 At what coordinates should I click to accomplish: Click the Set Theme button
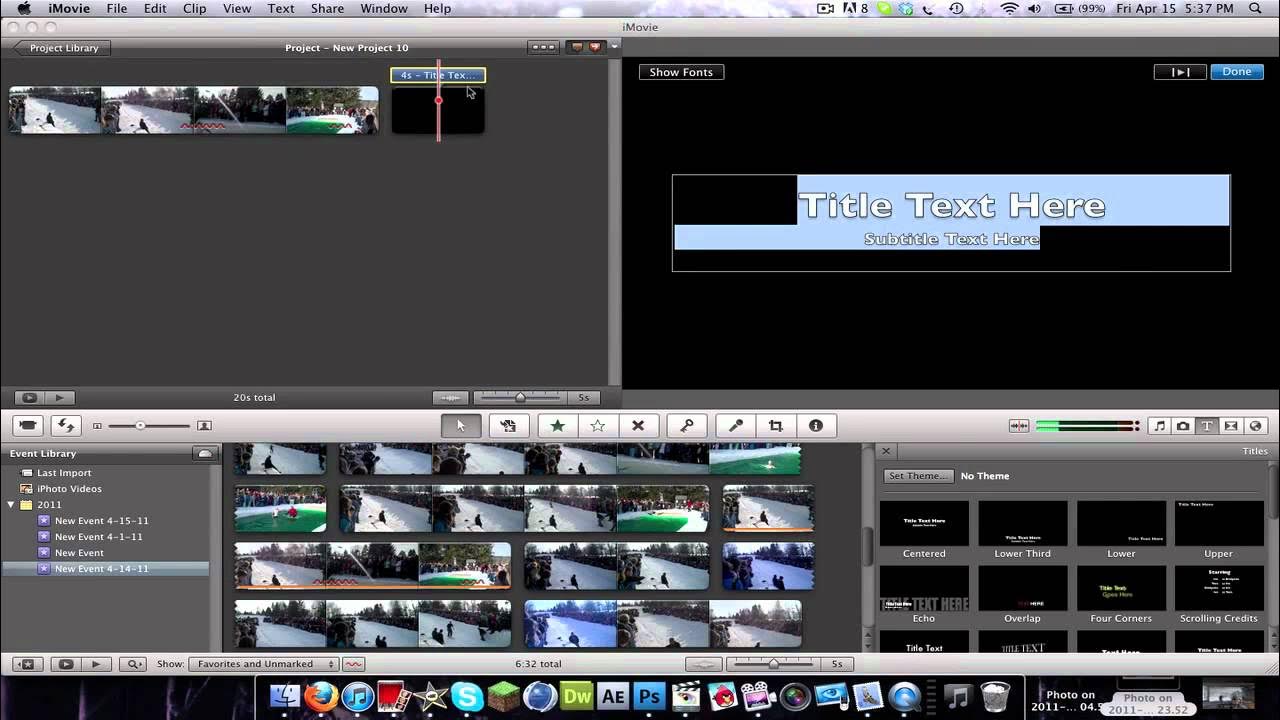click(x=918, y=476)
